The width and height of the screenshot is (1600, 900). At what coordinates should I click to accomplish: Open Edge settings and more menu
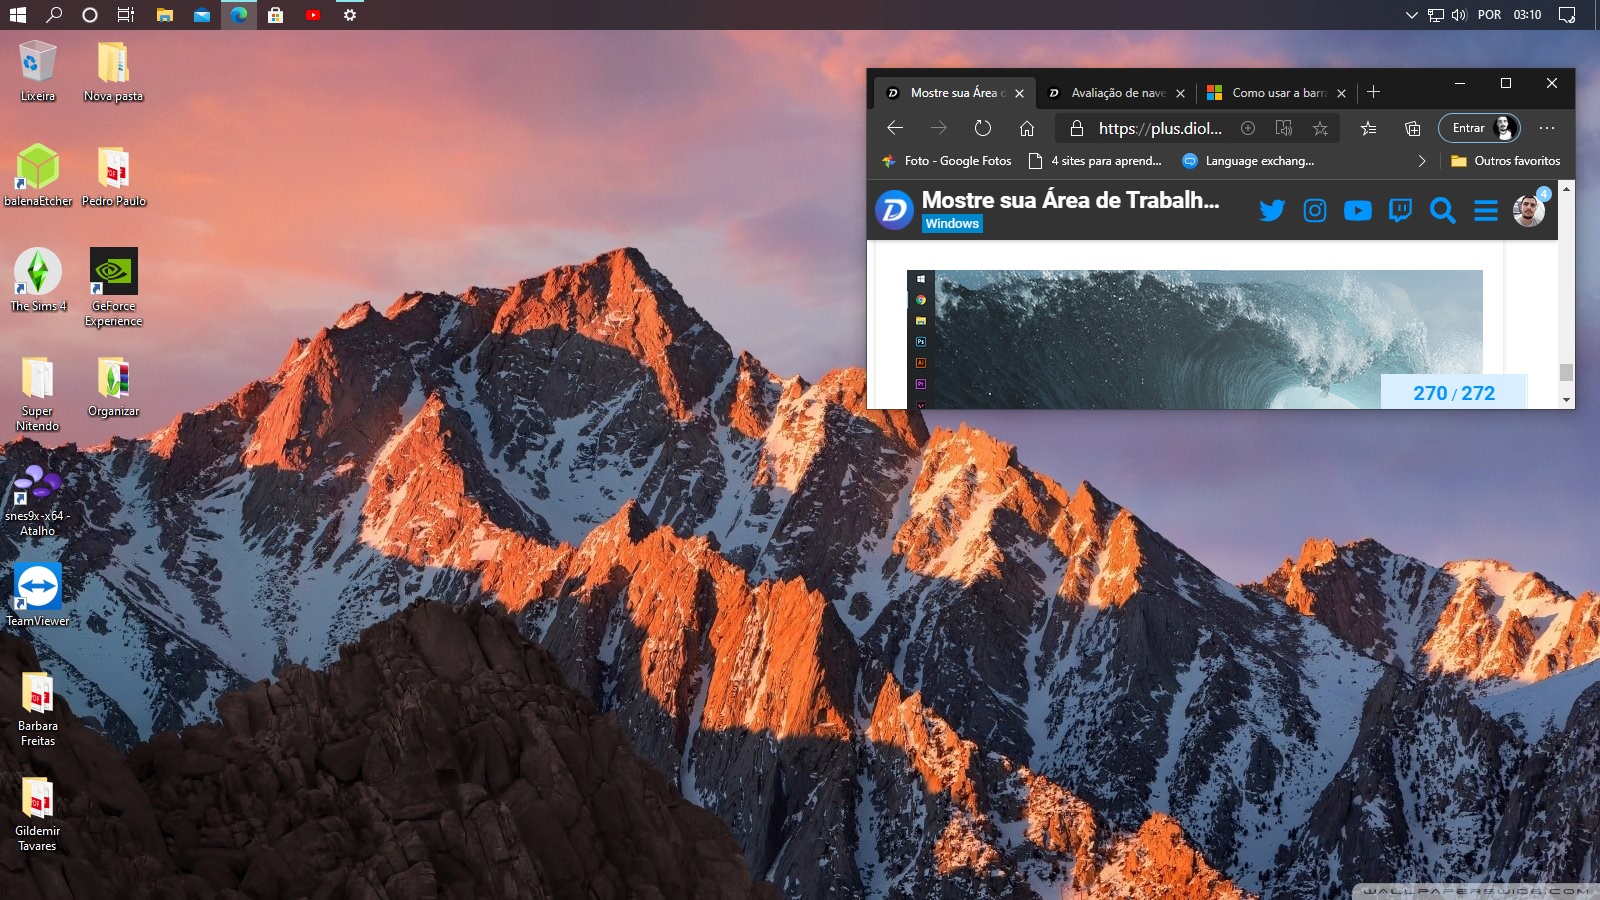[1546, 128]
